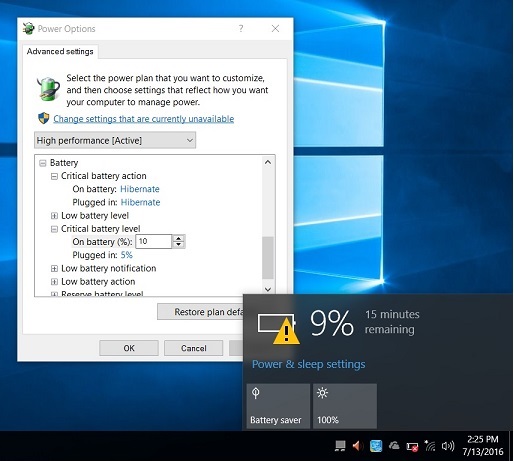This screenshot has width=514, height=461.
Task: Click the Plugged in 5% value
Action: (x=127, y=255)
